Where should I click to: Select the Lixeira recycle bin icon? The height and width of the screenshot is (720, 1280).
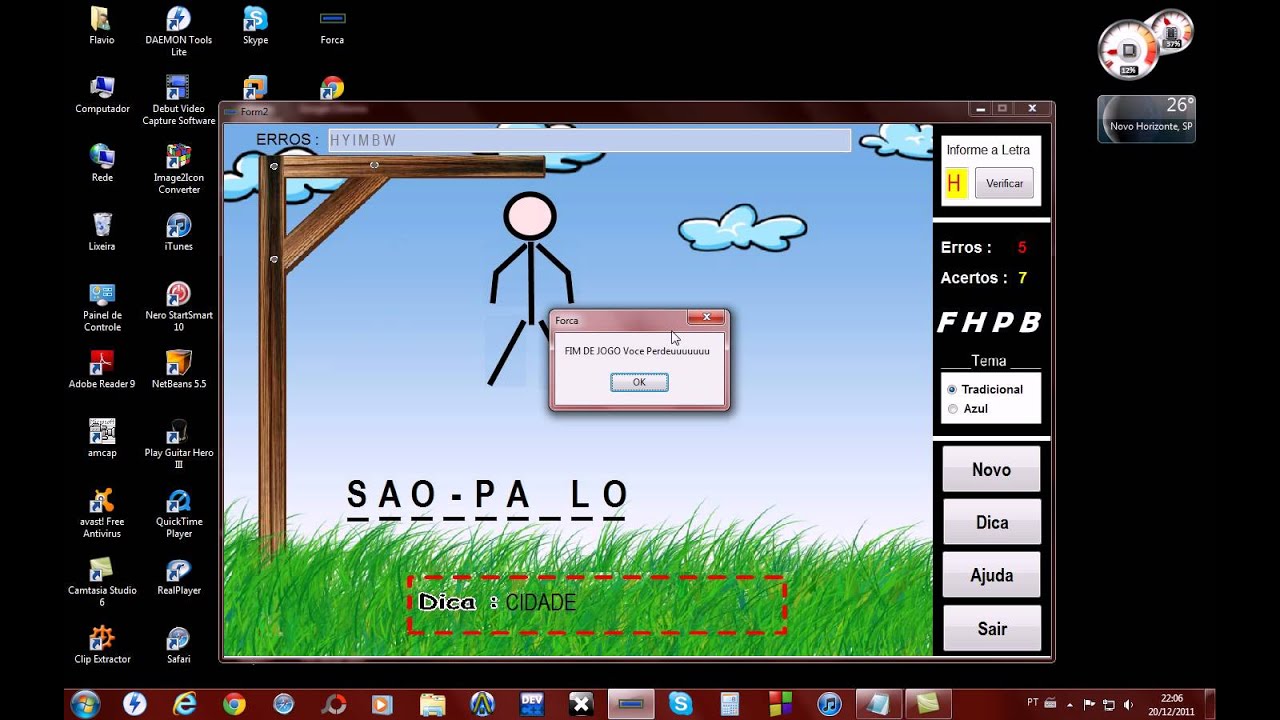tap(102, 231)
